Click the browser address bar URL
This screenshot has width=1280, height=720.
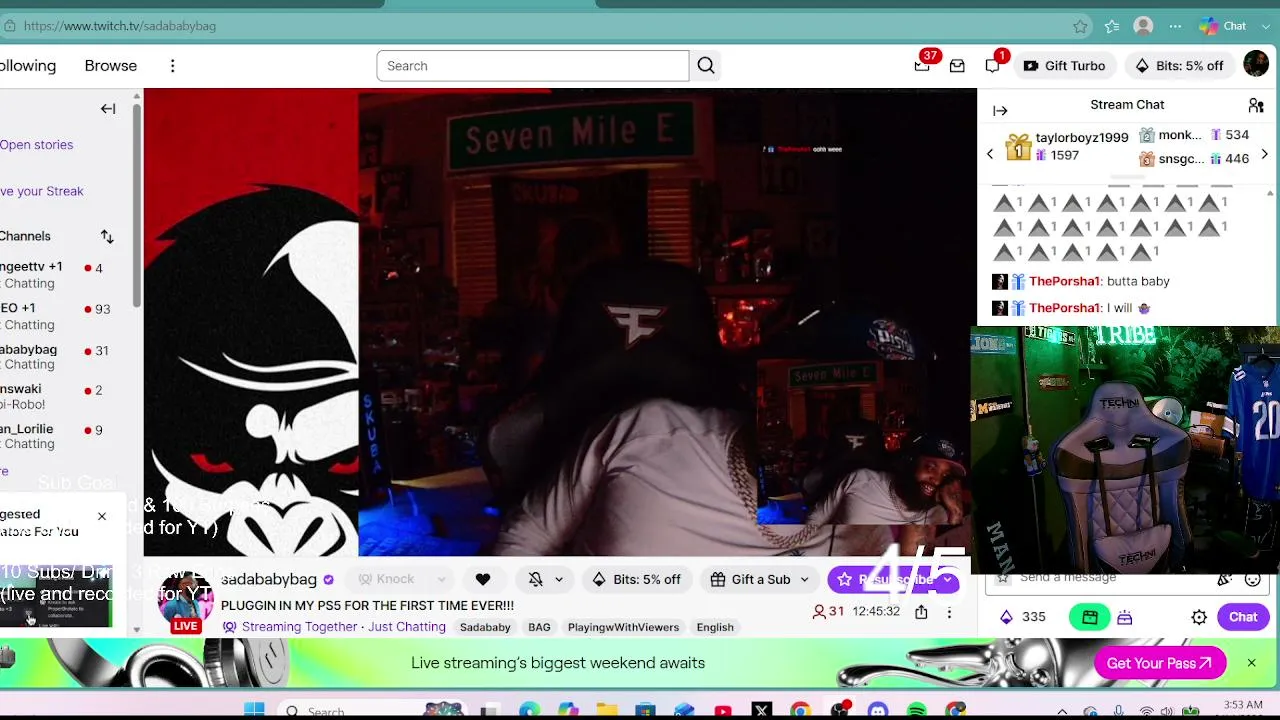(x=120, y=26)
